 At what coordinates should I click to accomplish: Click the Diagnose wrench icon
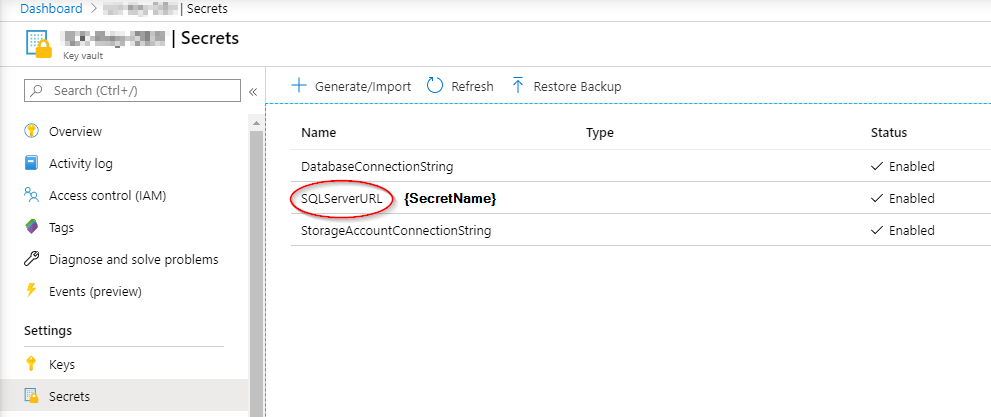31,259
